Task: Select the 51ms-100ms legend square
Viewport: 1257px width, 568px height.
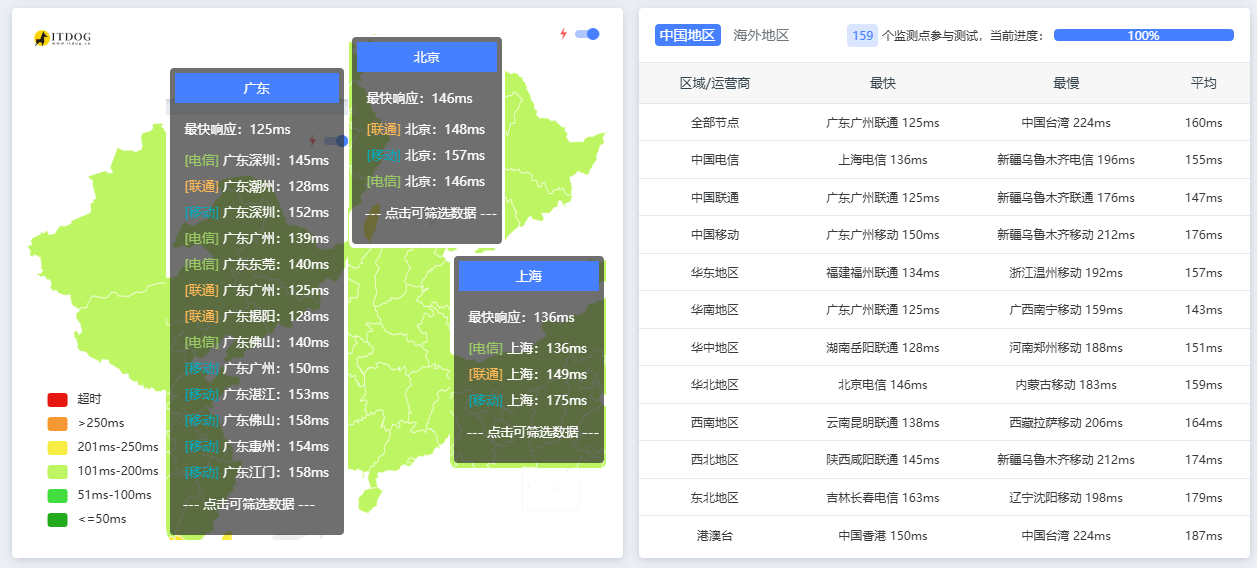Action: pyautogui.click(x=57, y=495)
